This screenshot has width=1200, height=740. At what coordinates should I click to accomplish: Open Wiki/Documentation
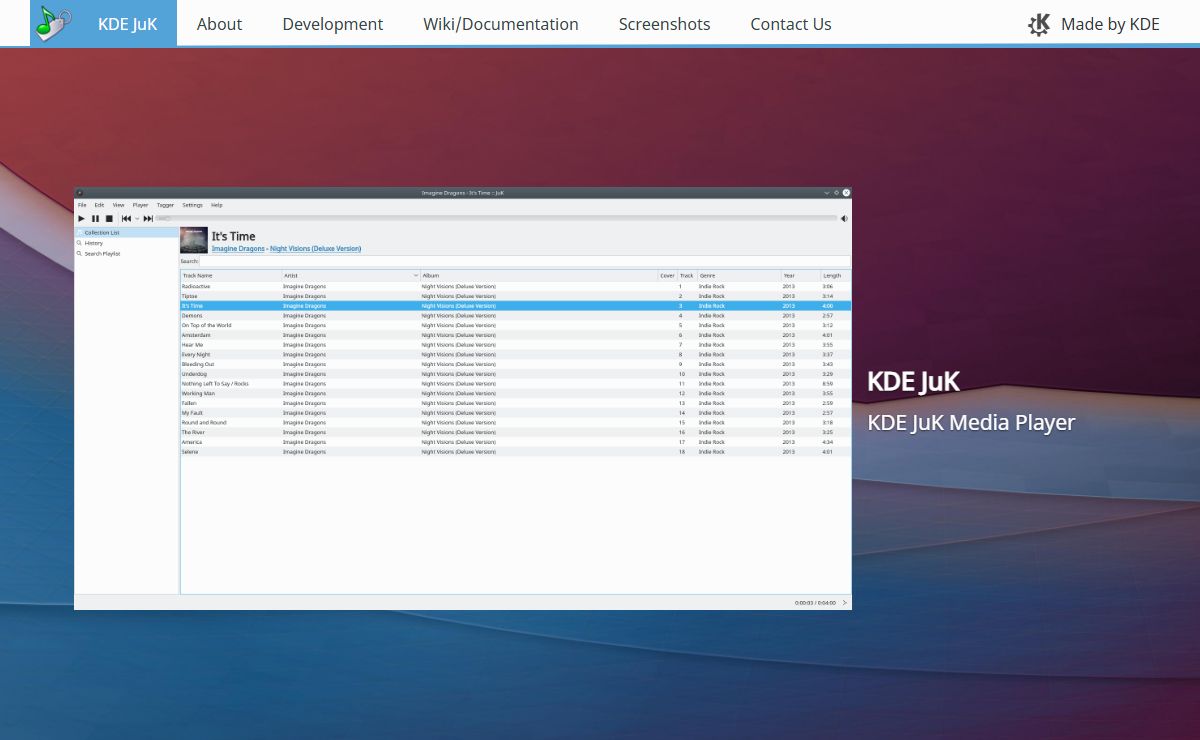tap(500, 24)
